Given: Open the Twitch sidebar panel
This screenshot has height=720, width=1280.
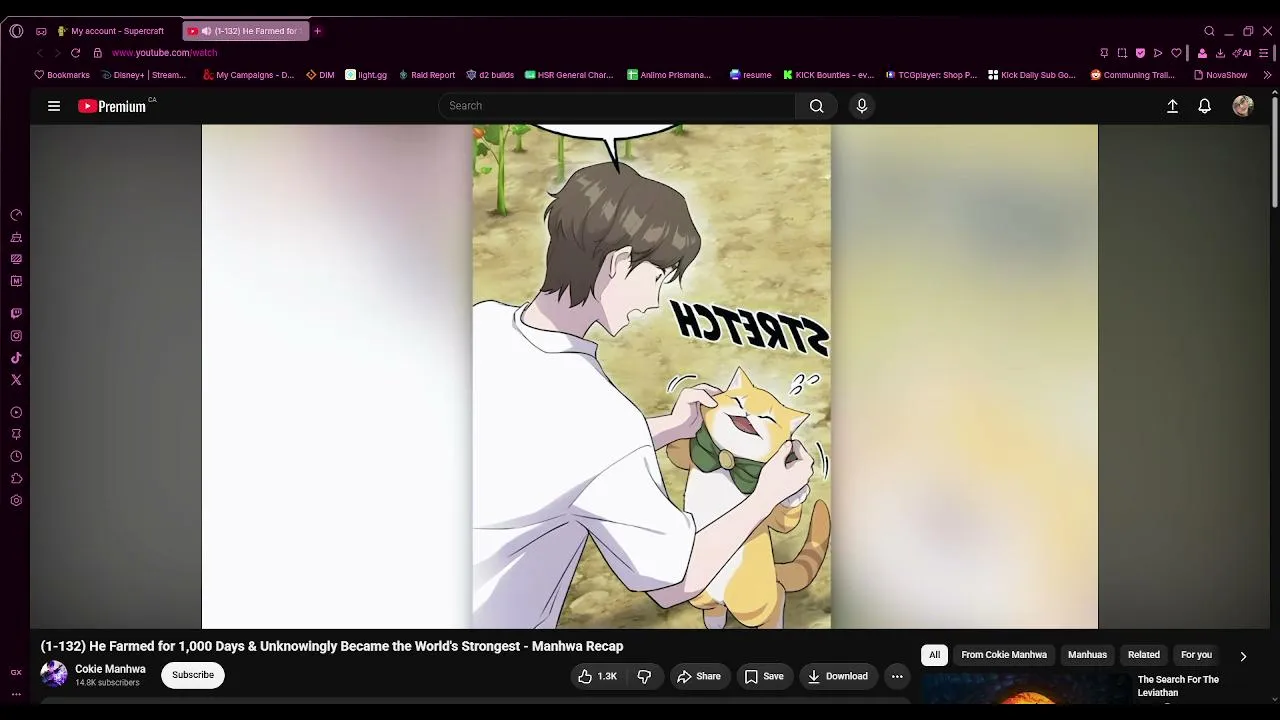Looking at the screenshot, I should [16, 314].
